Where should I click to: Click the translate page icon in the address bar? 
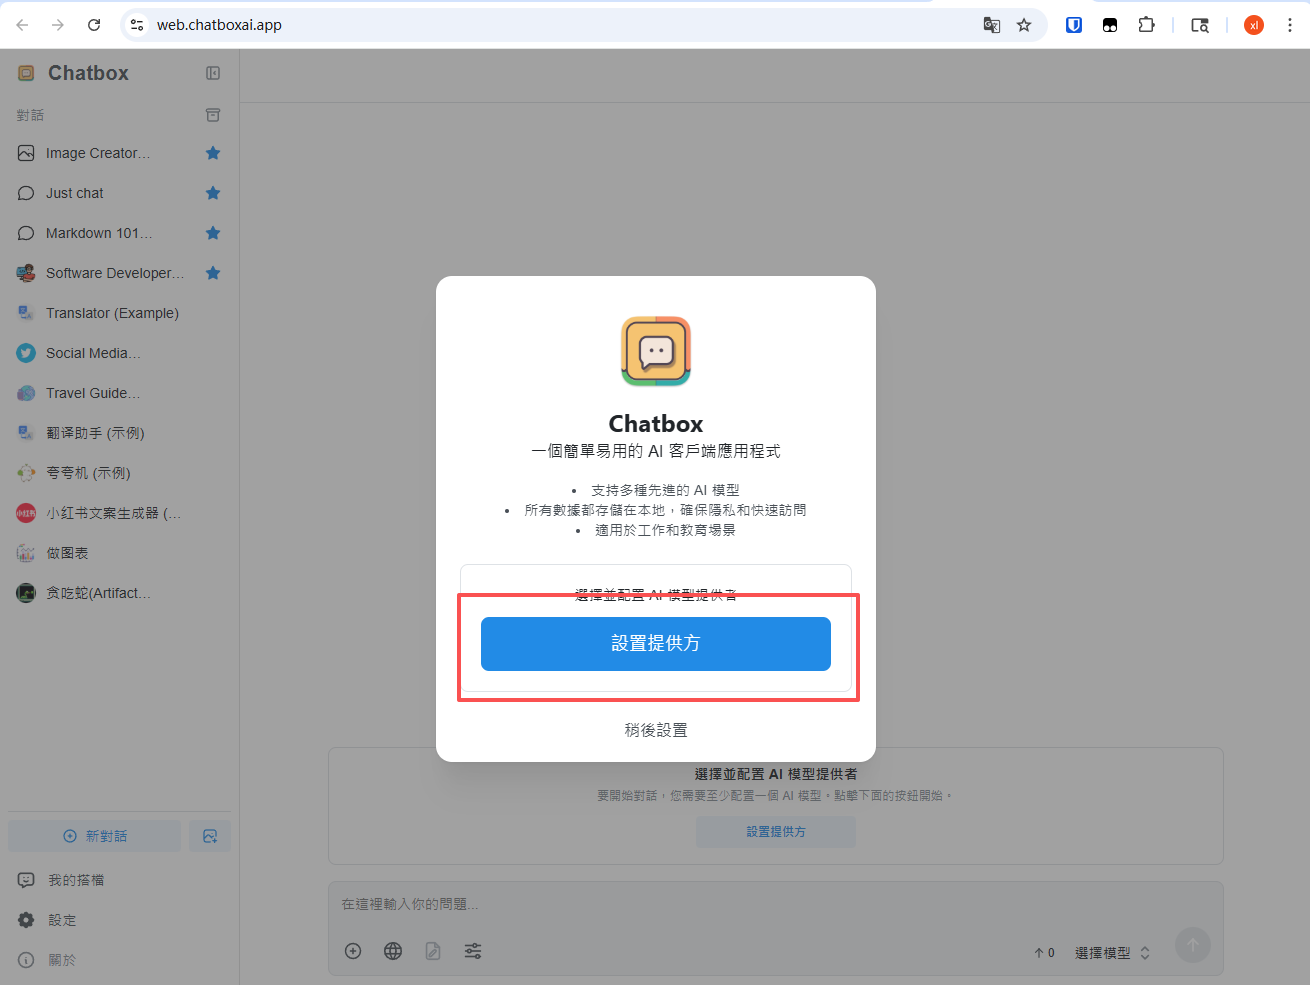point(992,25)
